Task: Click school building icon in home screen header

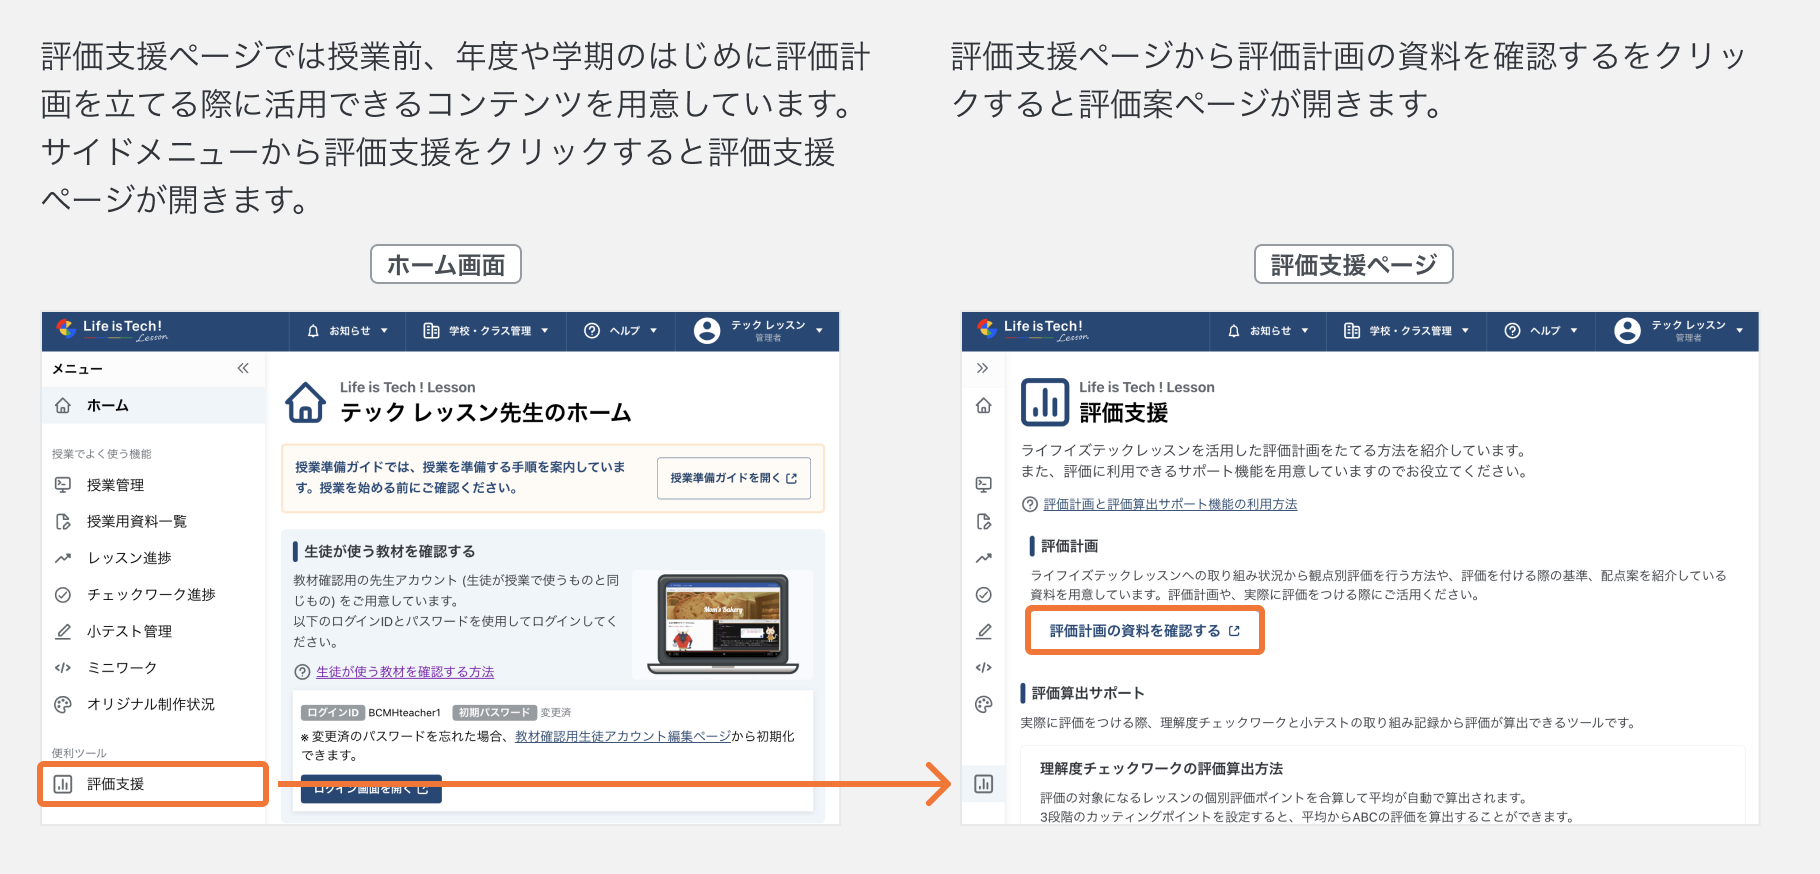Action: pos(431,331)
